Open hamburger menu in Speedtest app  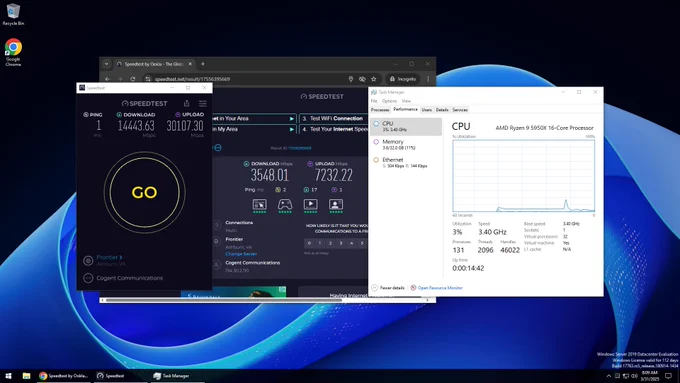[x=203, y=103]
